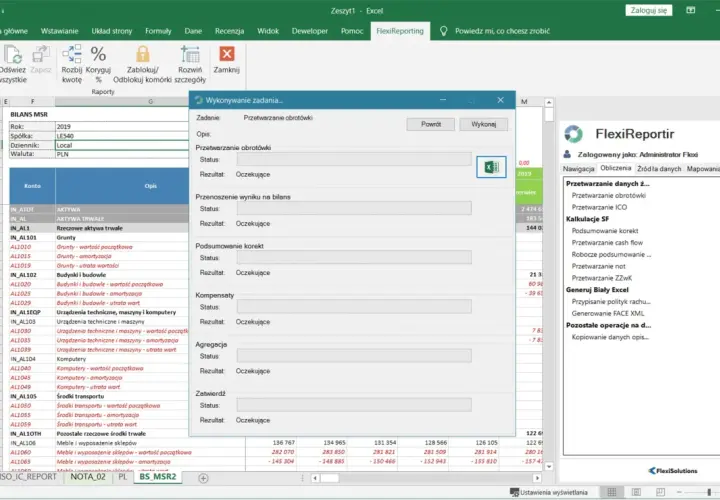Switch to the Nawigacja panel tab
The height and width of the screenshot is (500, 720).
click(579, 169)
